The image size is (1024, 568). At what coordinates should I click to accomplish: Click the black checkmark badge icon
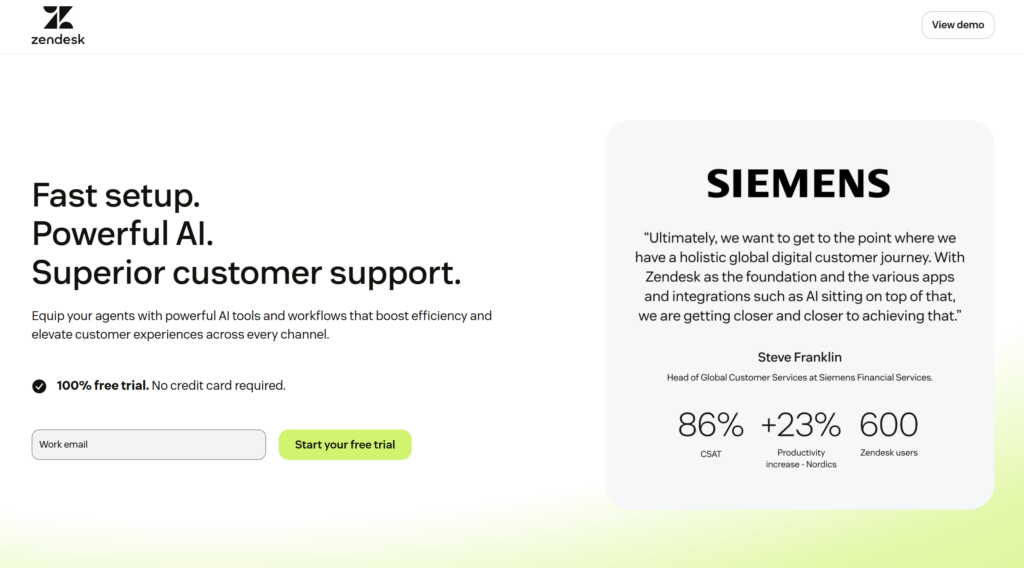39,386
